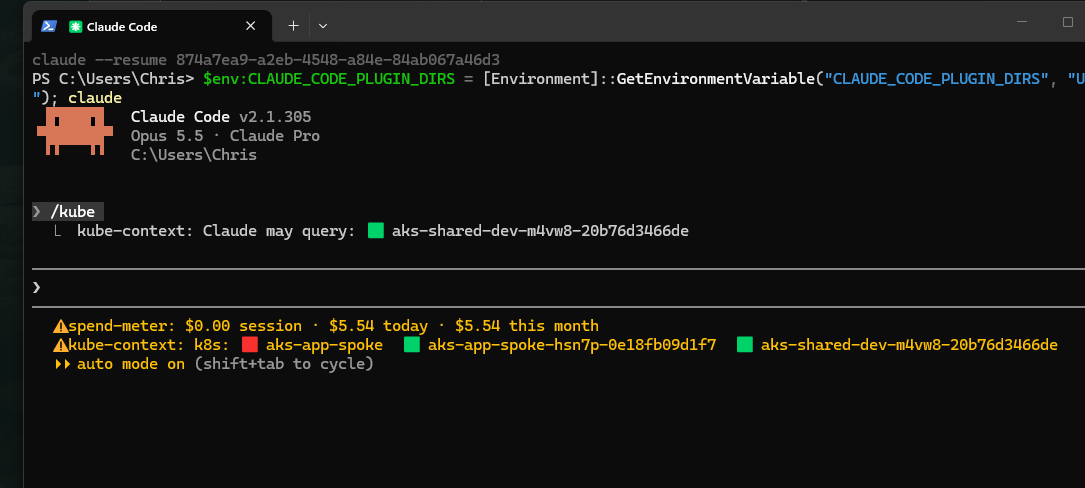This screenshot has height=488, width=1085.
Task: Click 'auto mode on' status text
Action: [131, 363]
